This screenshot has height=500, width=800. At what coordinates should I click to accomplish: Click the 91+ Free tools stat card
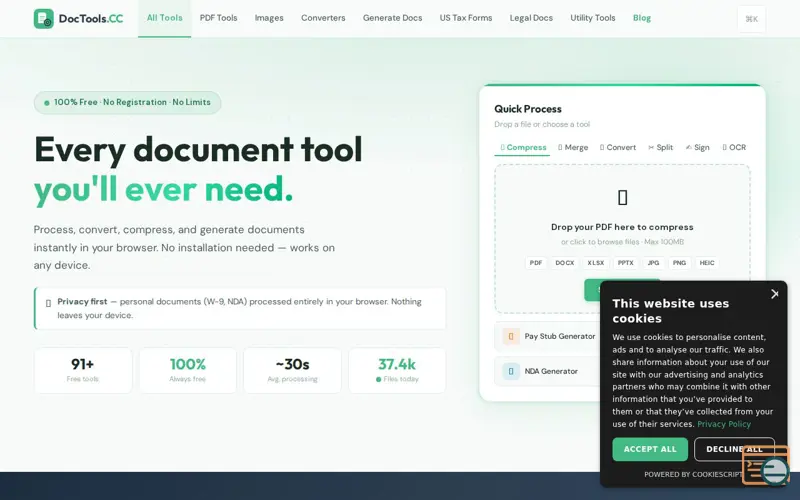pyautogui.click(x=83, y=370)
